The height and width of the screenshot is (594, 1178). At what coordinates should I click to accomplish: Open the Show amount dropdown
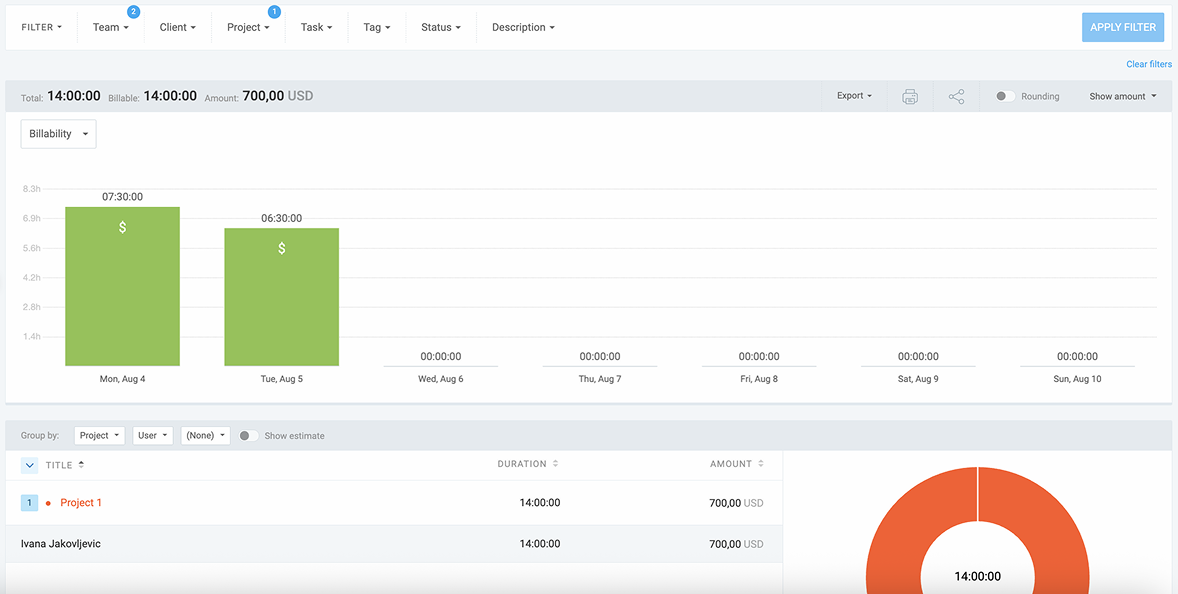[x=1122, y=96]
